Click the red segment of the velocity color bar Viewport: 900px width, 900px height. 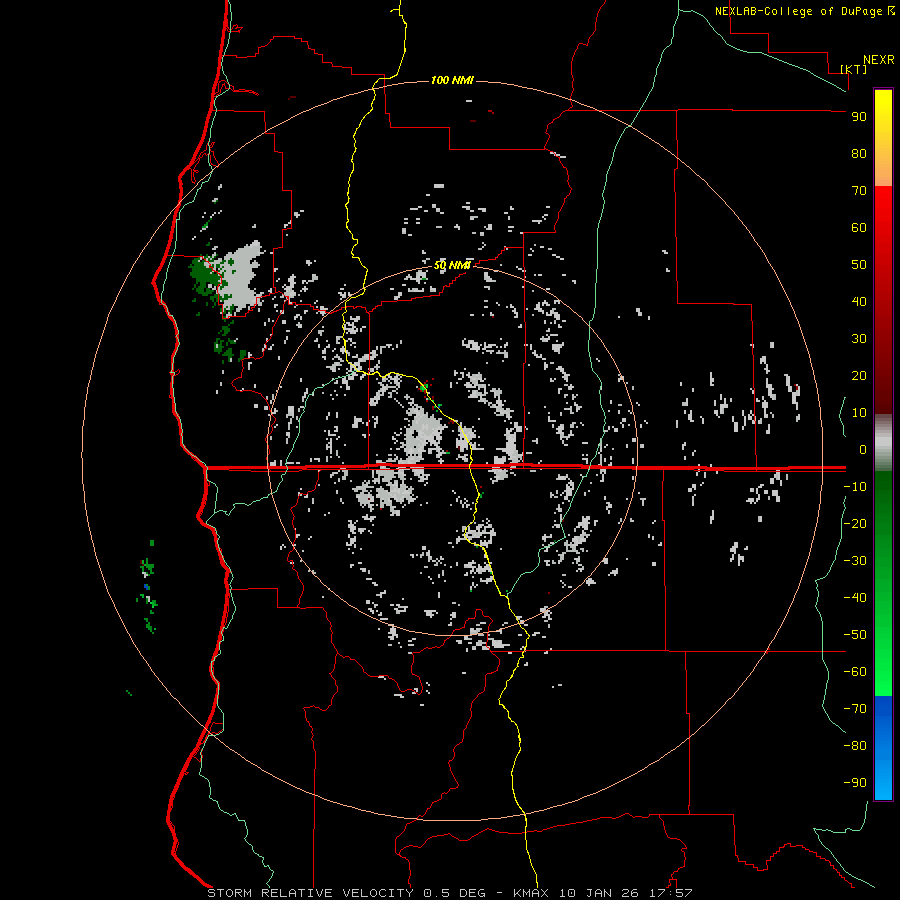click(883, 300)
